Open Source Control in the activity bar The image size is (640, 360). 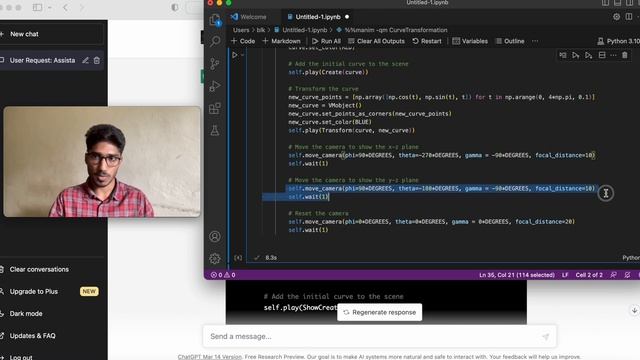215,64
